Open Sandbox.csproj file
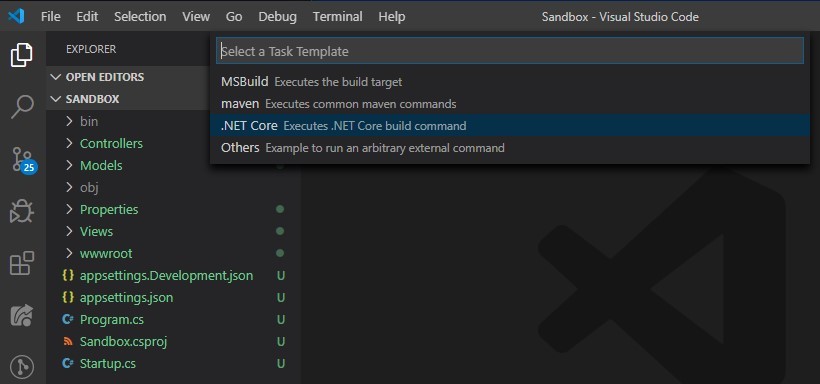Viewport: 820px width, 384px height. click(x=123, y=341)
